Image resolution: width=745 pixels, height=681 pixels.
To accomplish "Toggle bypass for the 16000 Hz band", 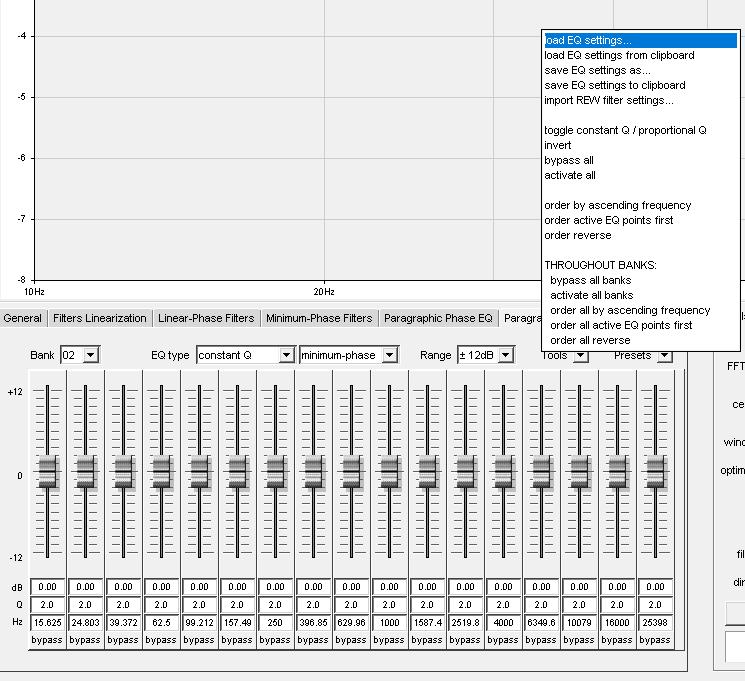I will tap(617, 640).
